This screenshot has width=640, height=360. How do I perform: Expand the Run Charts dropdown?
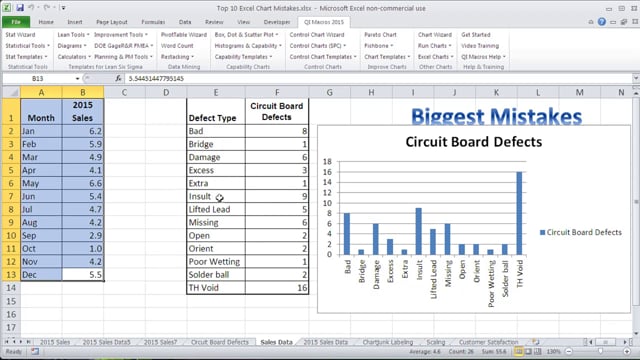tap(435, 46)
